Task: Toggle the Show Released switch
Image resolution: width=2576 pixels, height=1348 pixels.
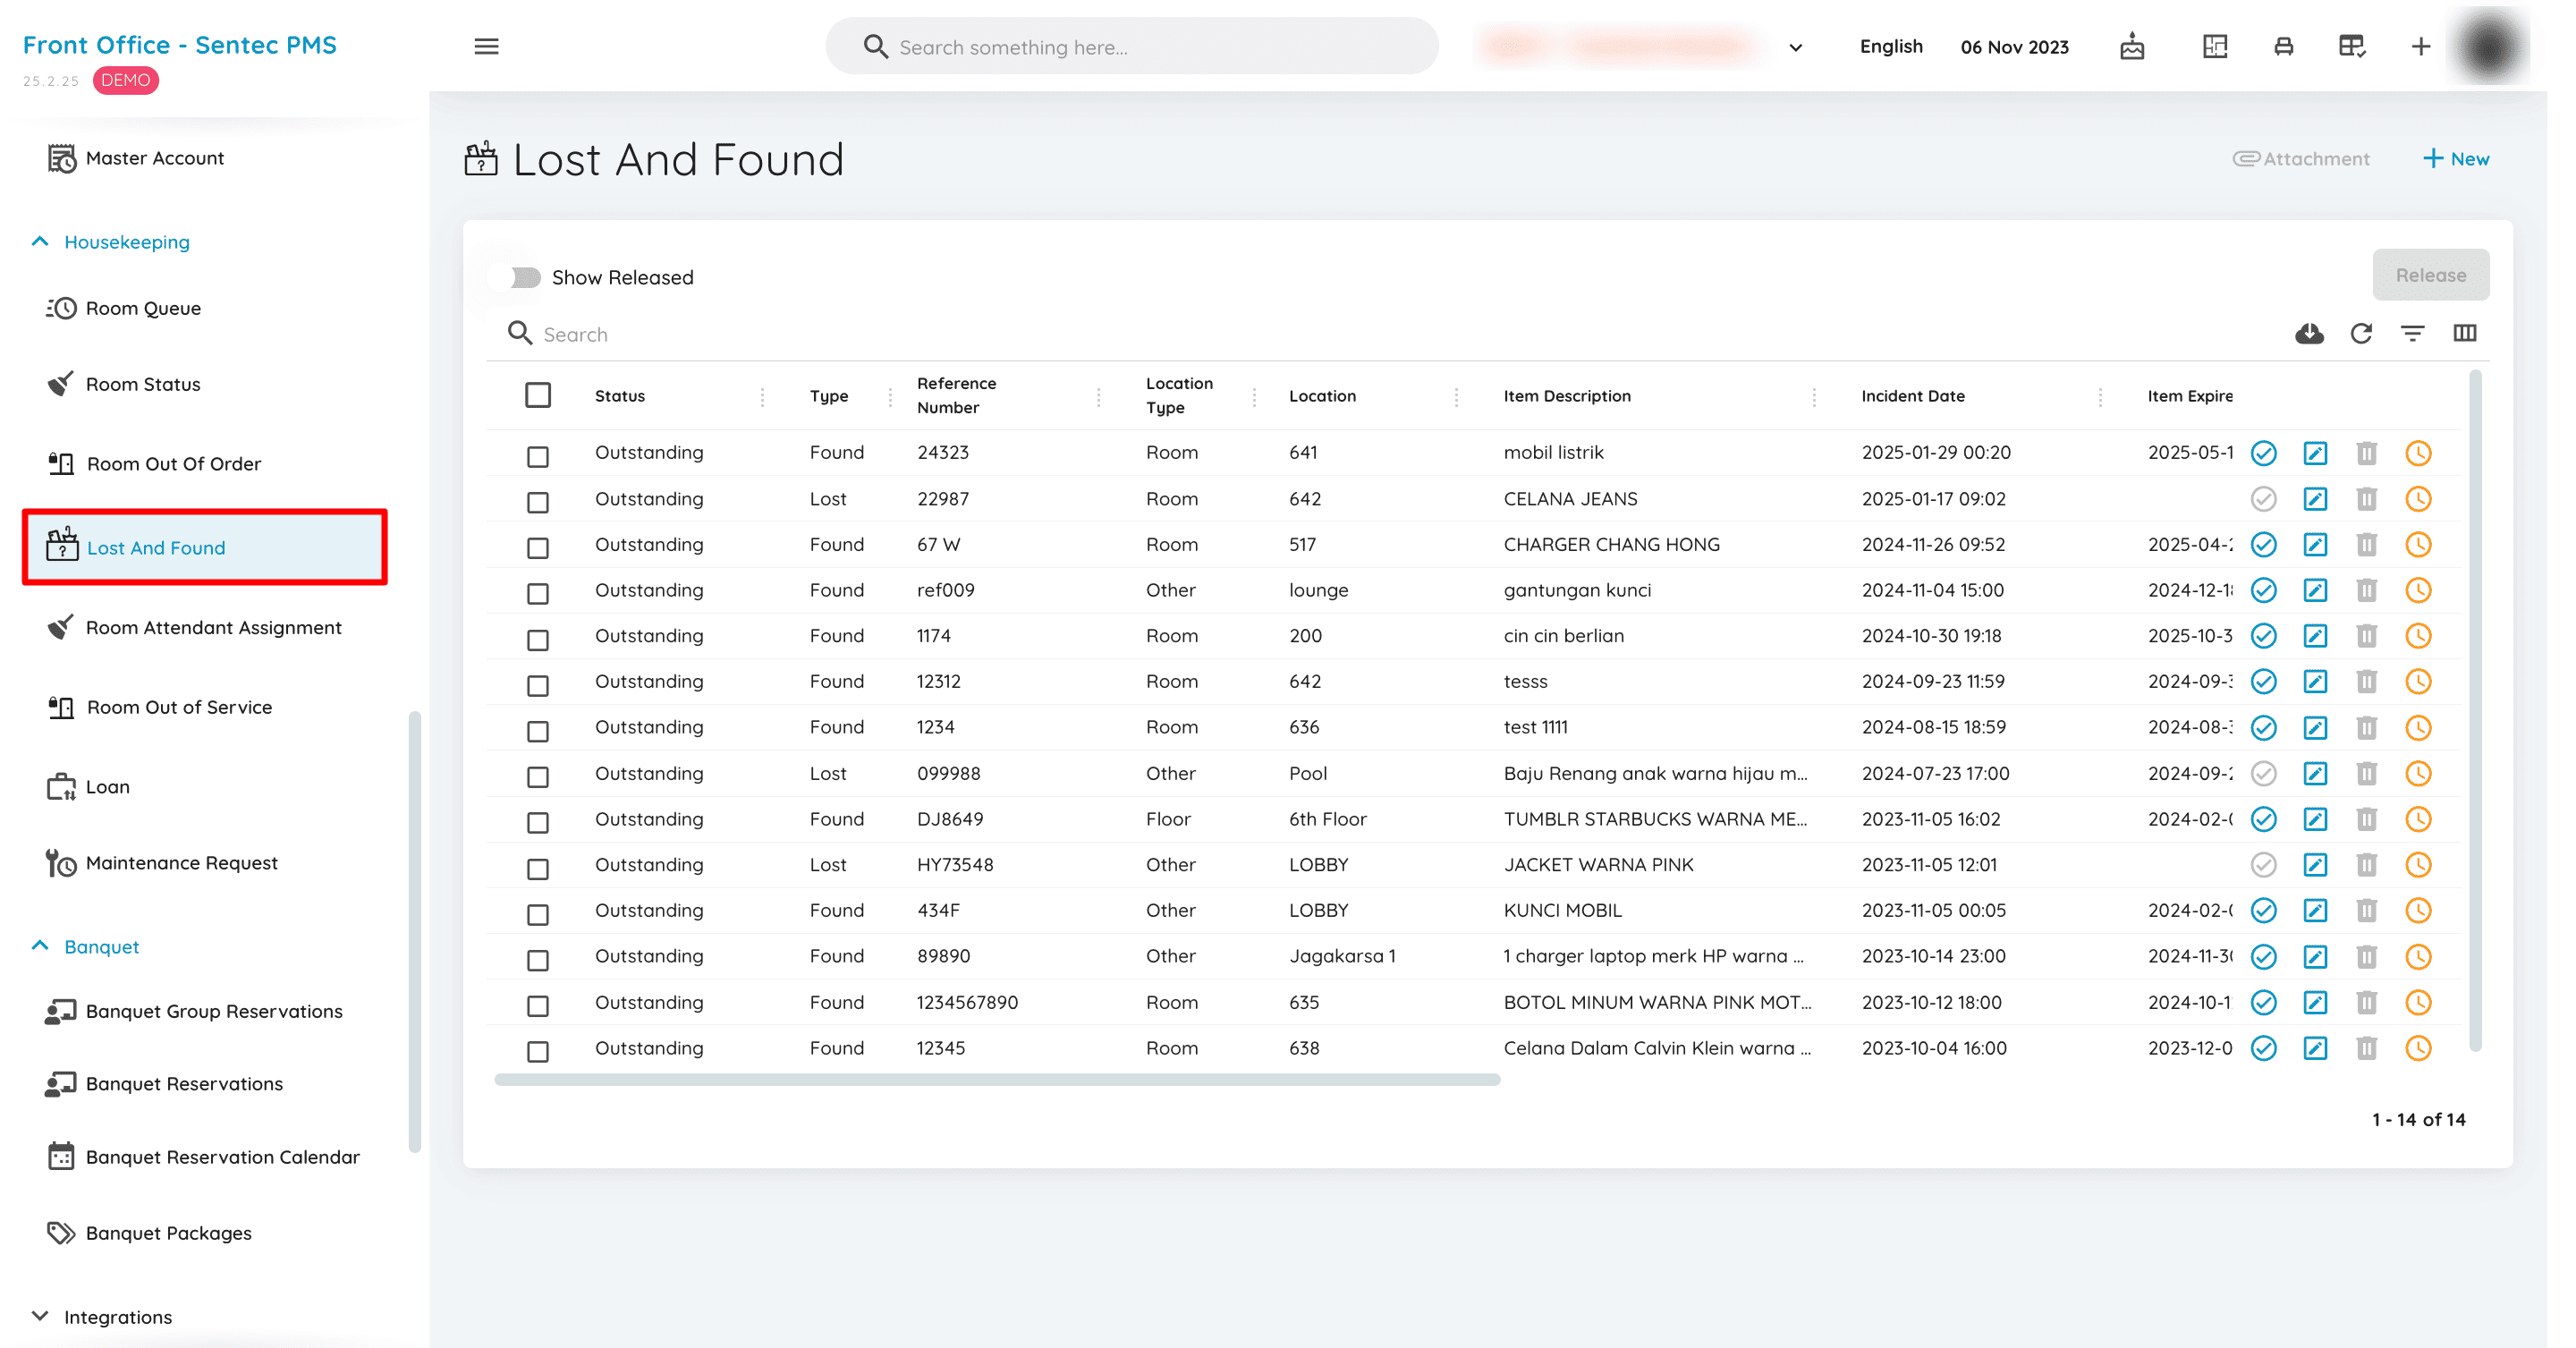Action: click(517, 277)
